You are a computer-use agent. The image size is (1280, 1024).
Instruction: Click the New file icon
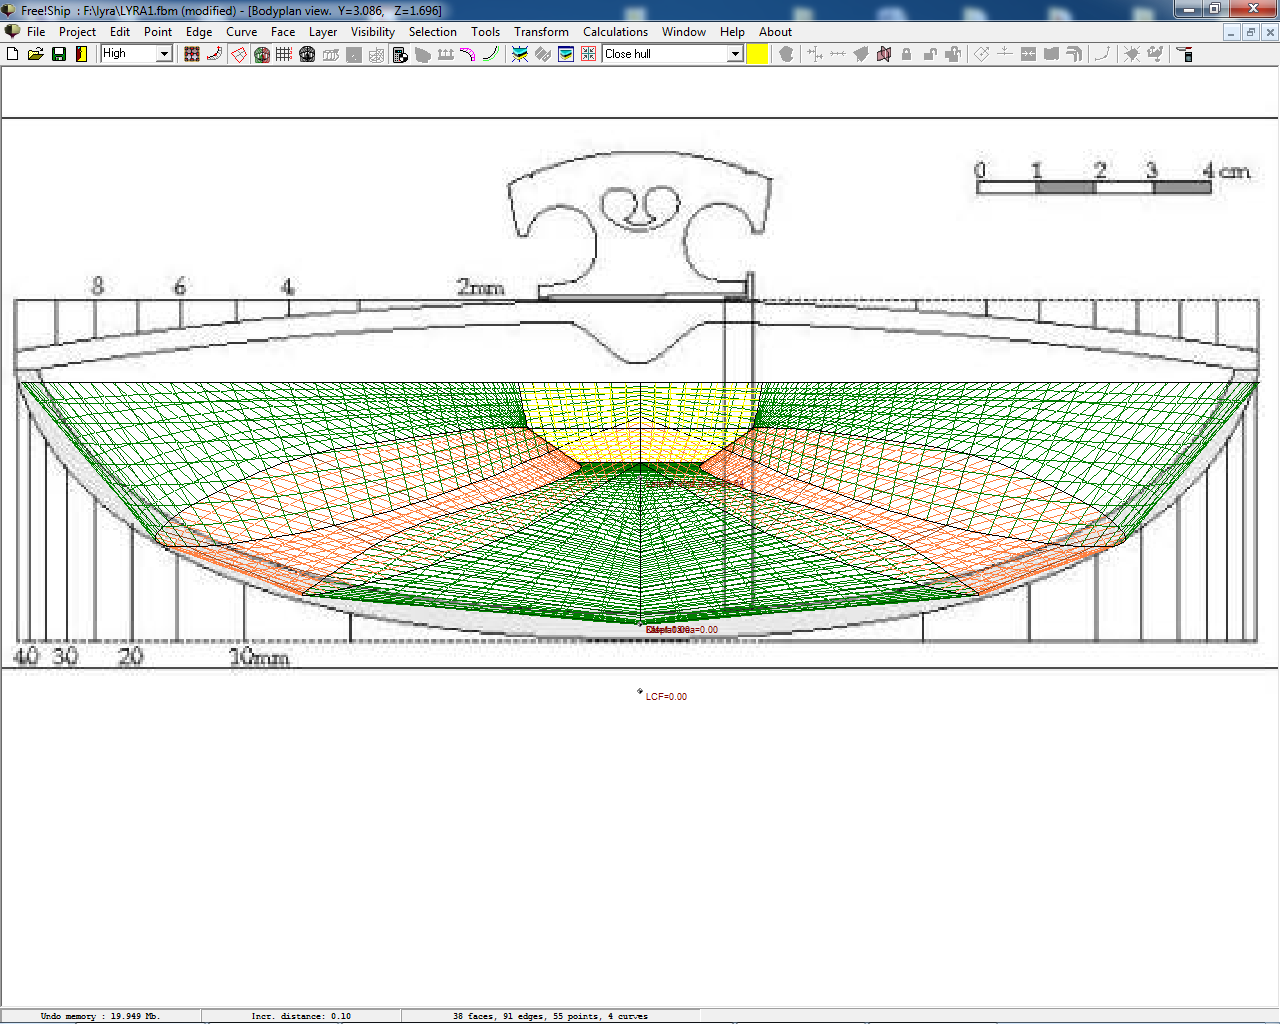(13, 54)
